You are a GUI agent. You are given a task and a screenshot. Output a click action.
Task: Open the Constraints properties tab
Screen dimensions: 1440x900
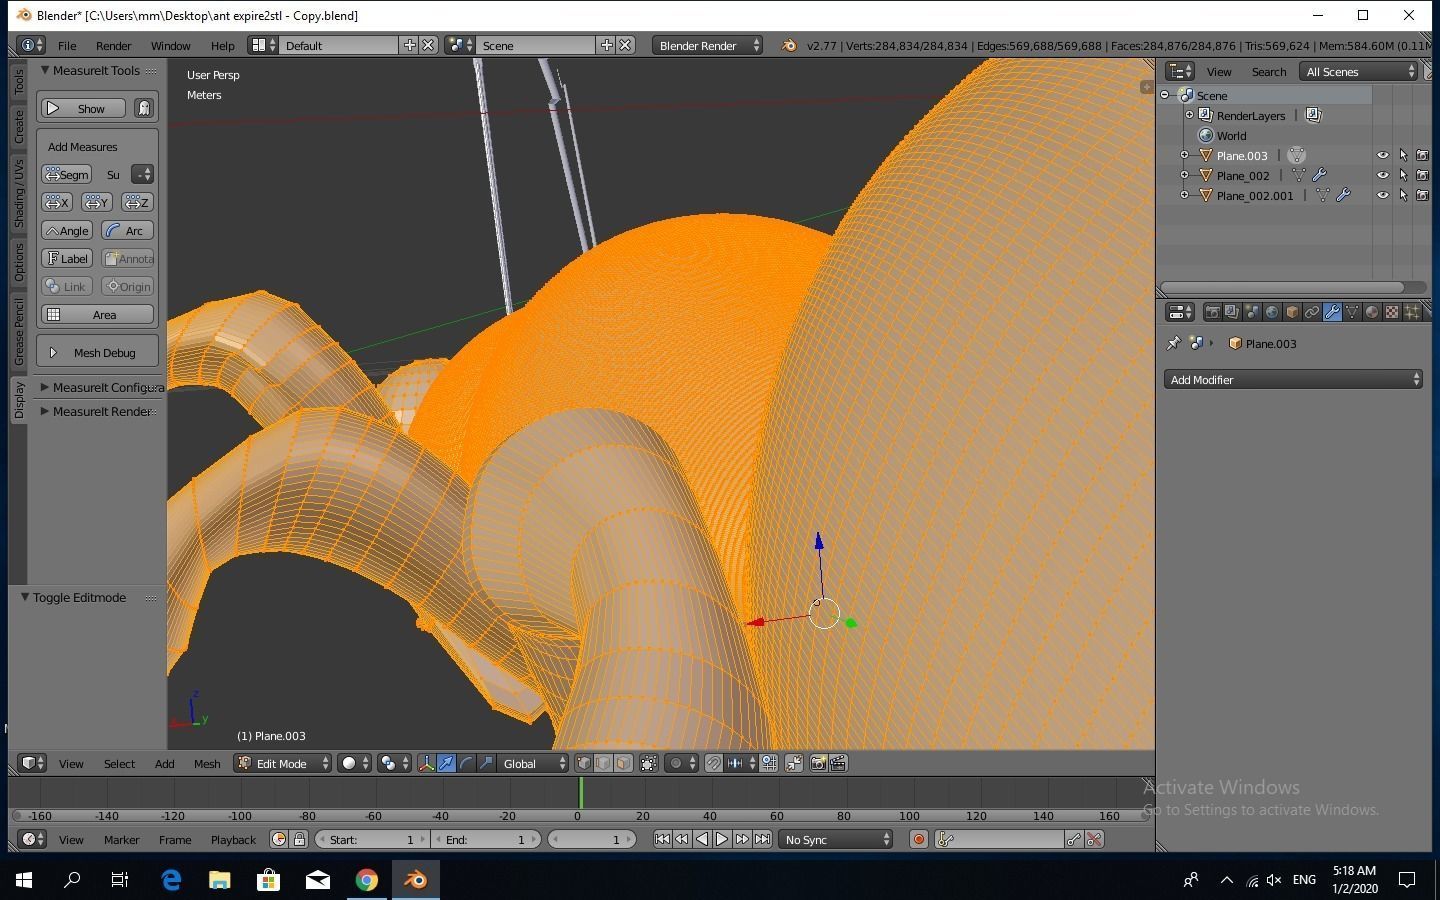tap(1312, 313)
